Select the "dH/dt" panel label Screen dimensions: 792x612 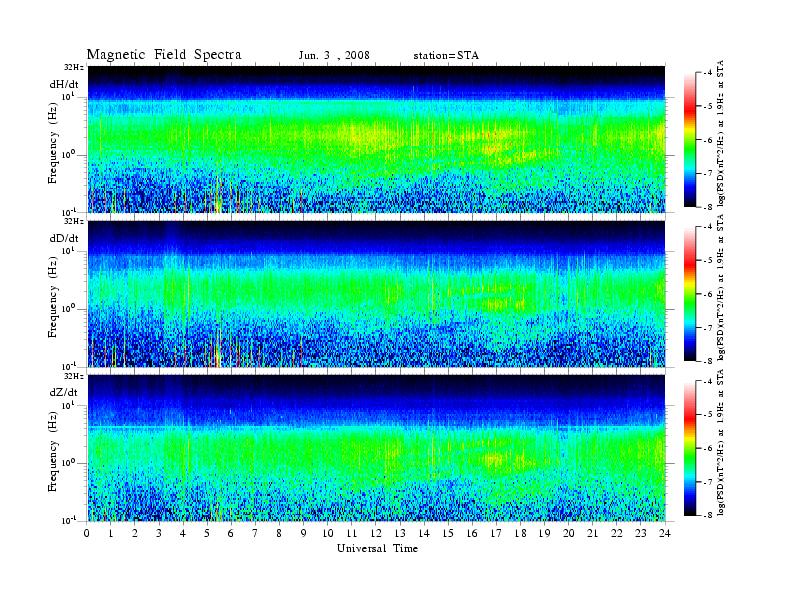click(64, 84)
